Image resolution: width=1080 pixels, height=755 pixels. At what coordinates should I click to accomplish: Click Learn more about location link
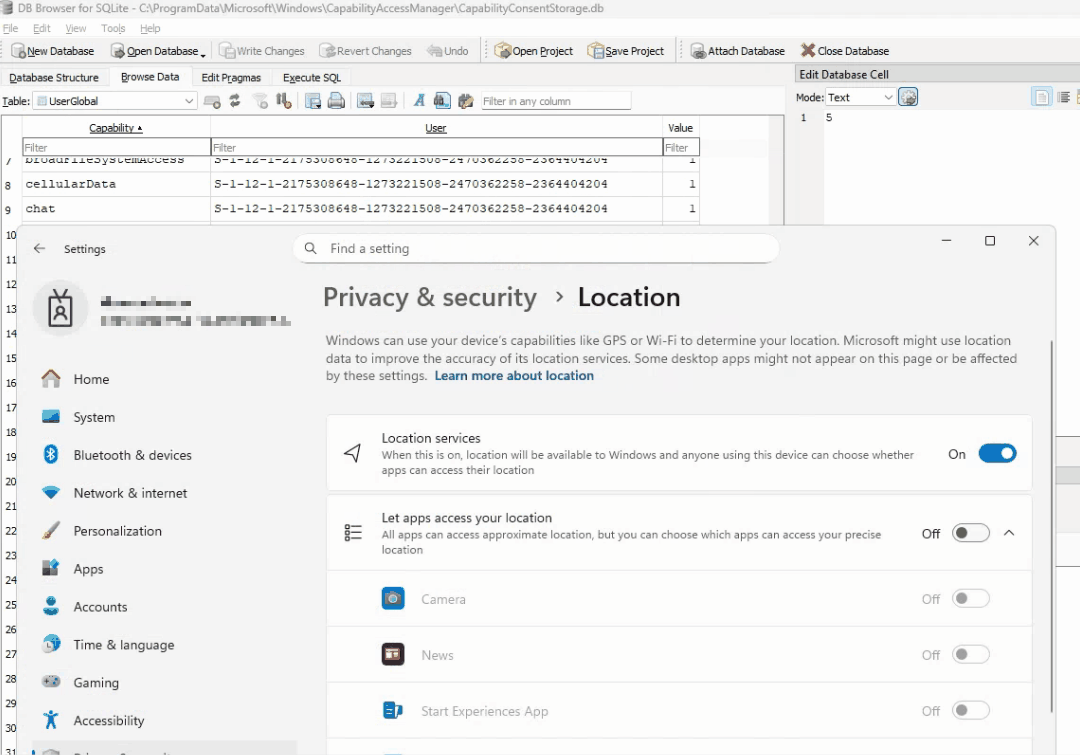click(x=514, y=376)
